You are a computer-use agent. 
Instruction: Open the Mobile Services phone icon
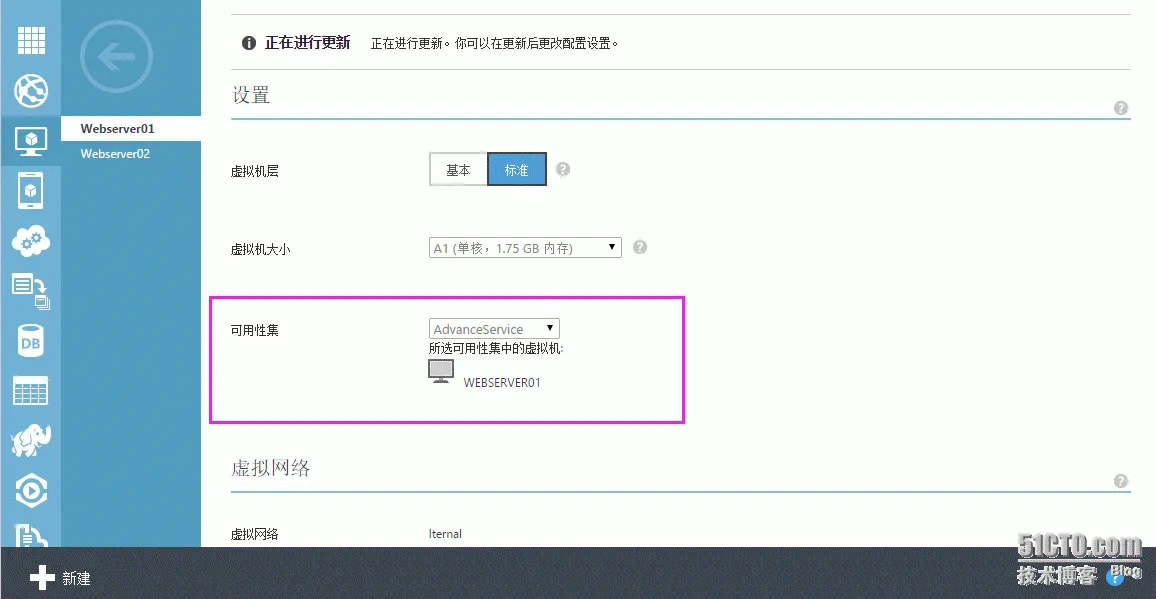click(x=31, y=190)
